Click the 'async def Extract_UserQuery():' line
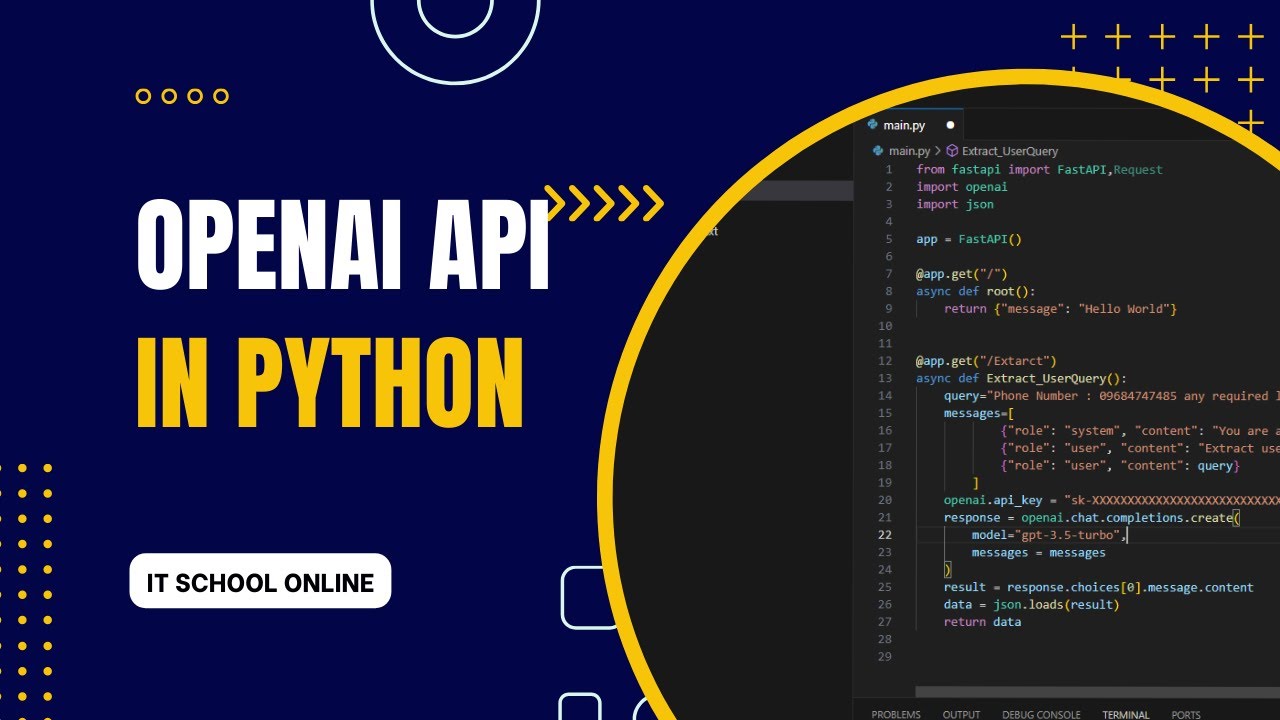Screen dimensions: 1280x720 1022,378
